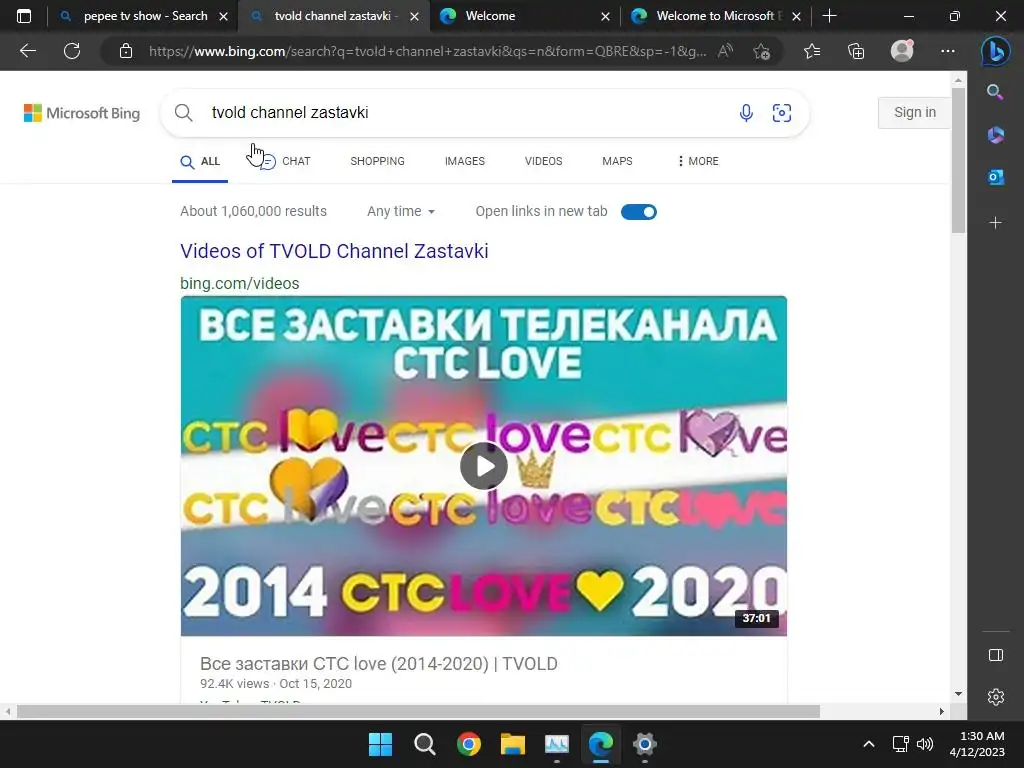1024x768 pixels.
Task: Open a new browser tab
Action: click(829, 16)
